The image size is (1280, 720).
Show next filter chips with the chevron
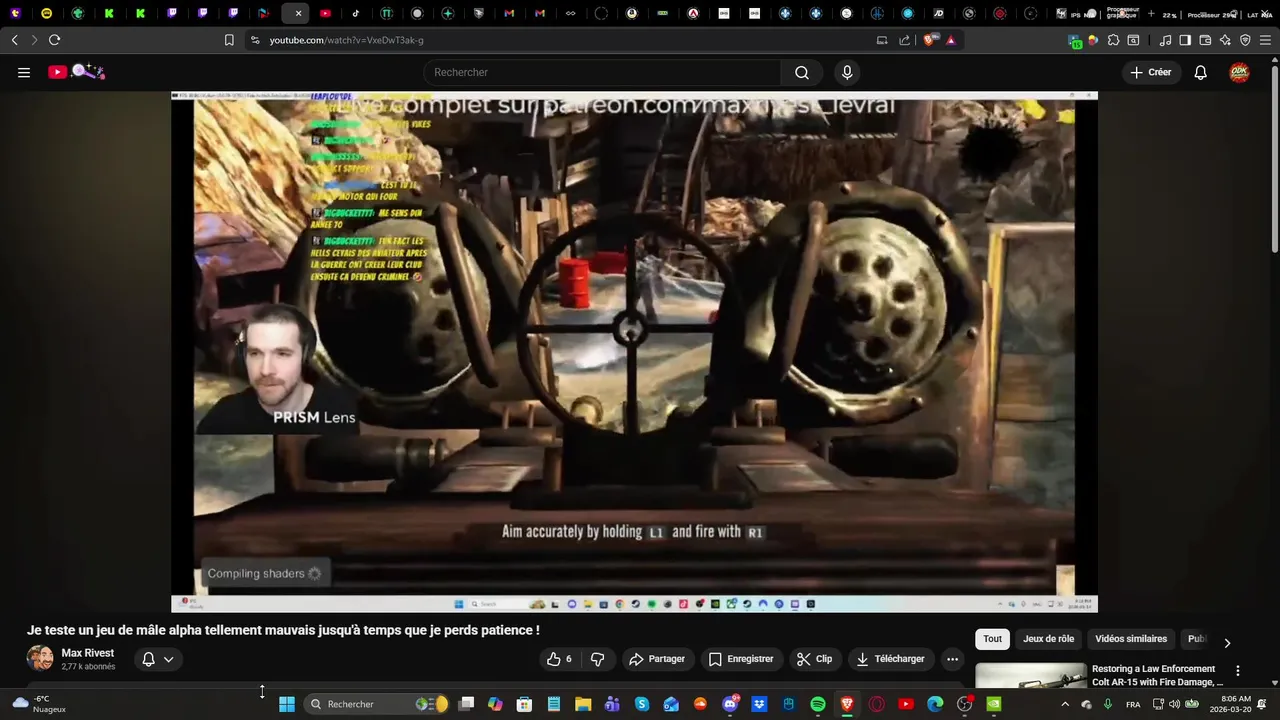coord(1227,642)
